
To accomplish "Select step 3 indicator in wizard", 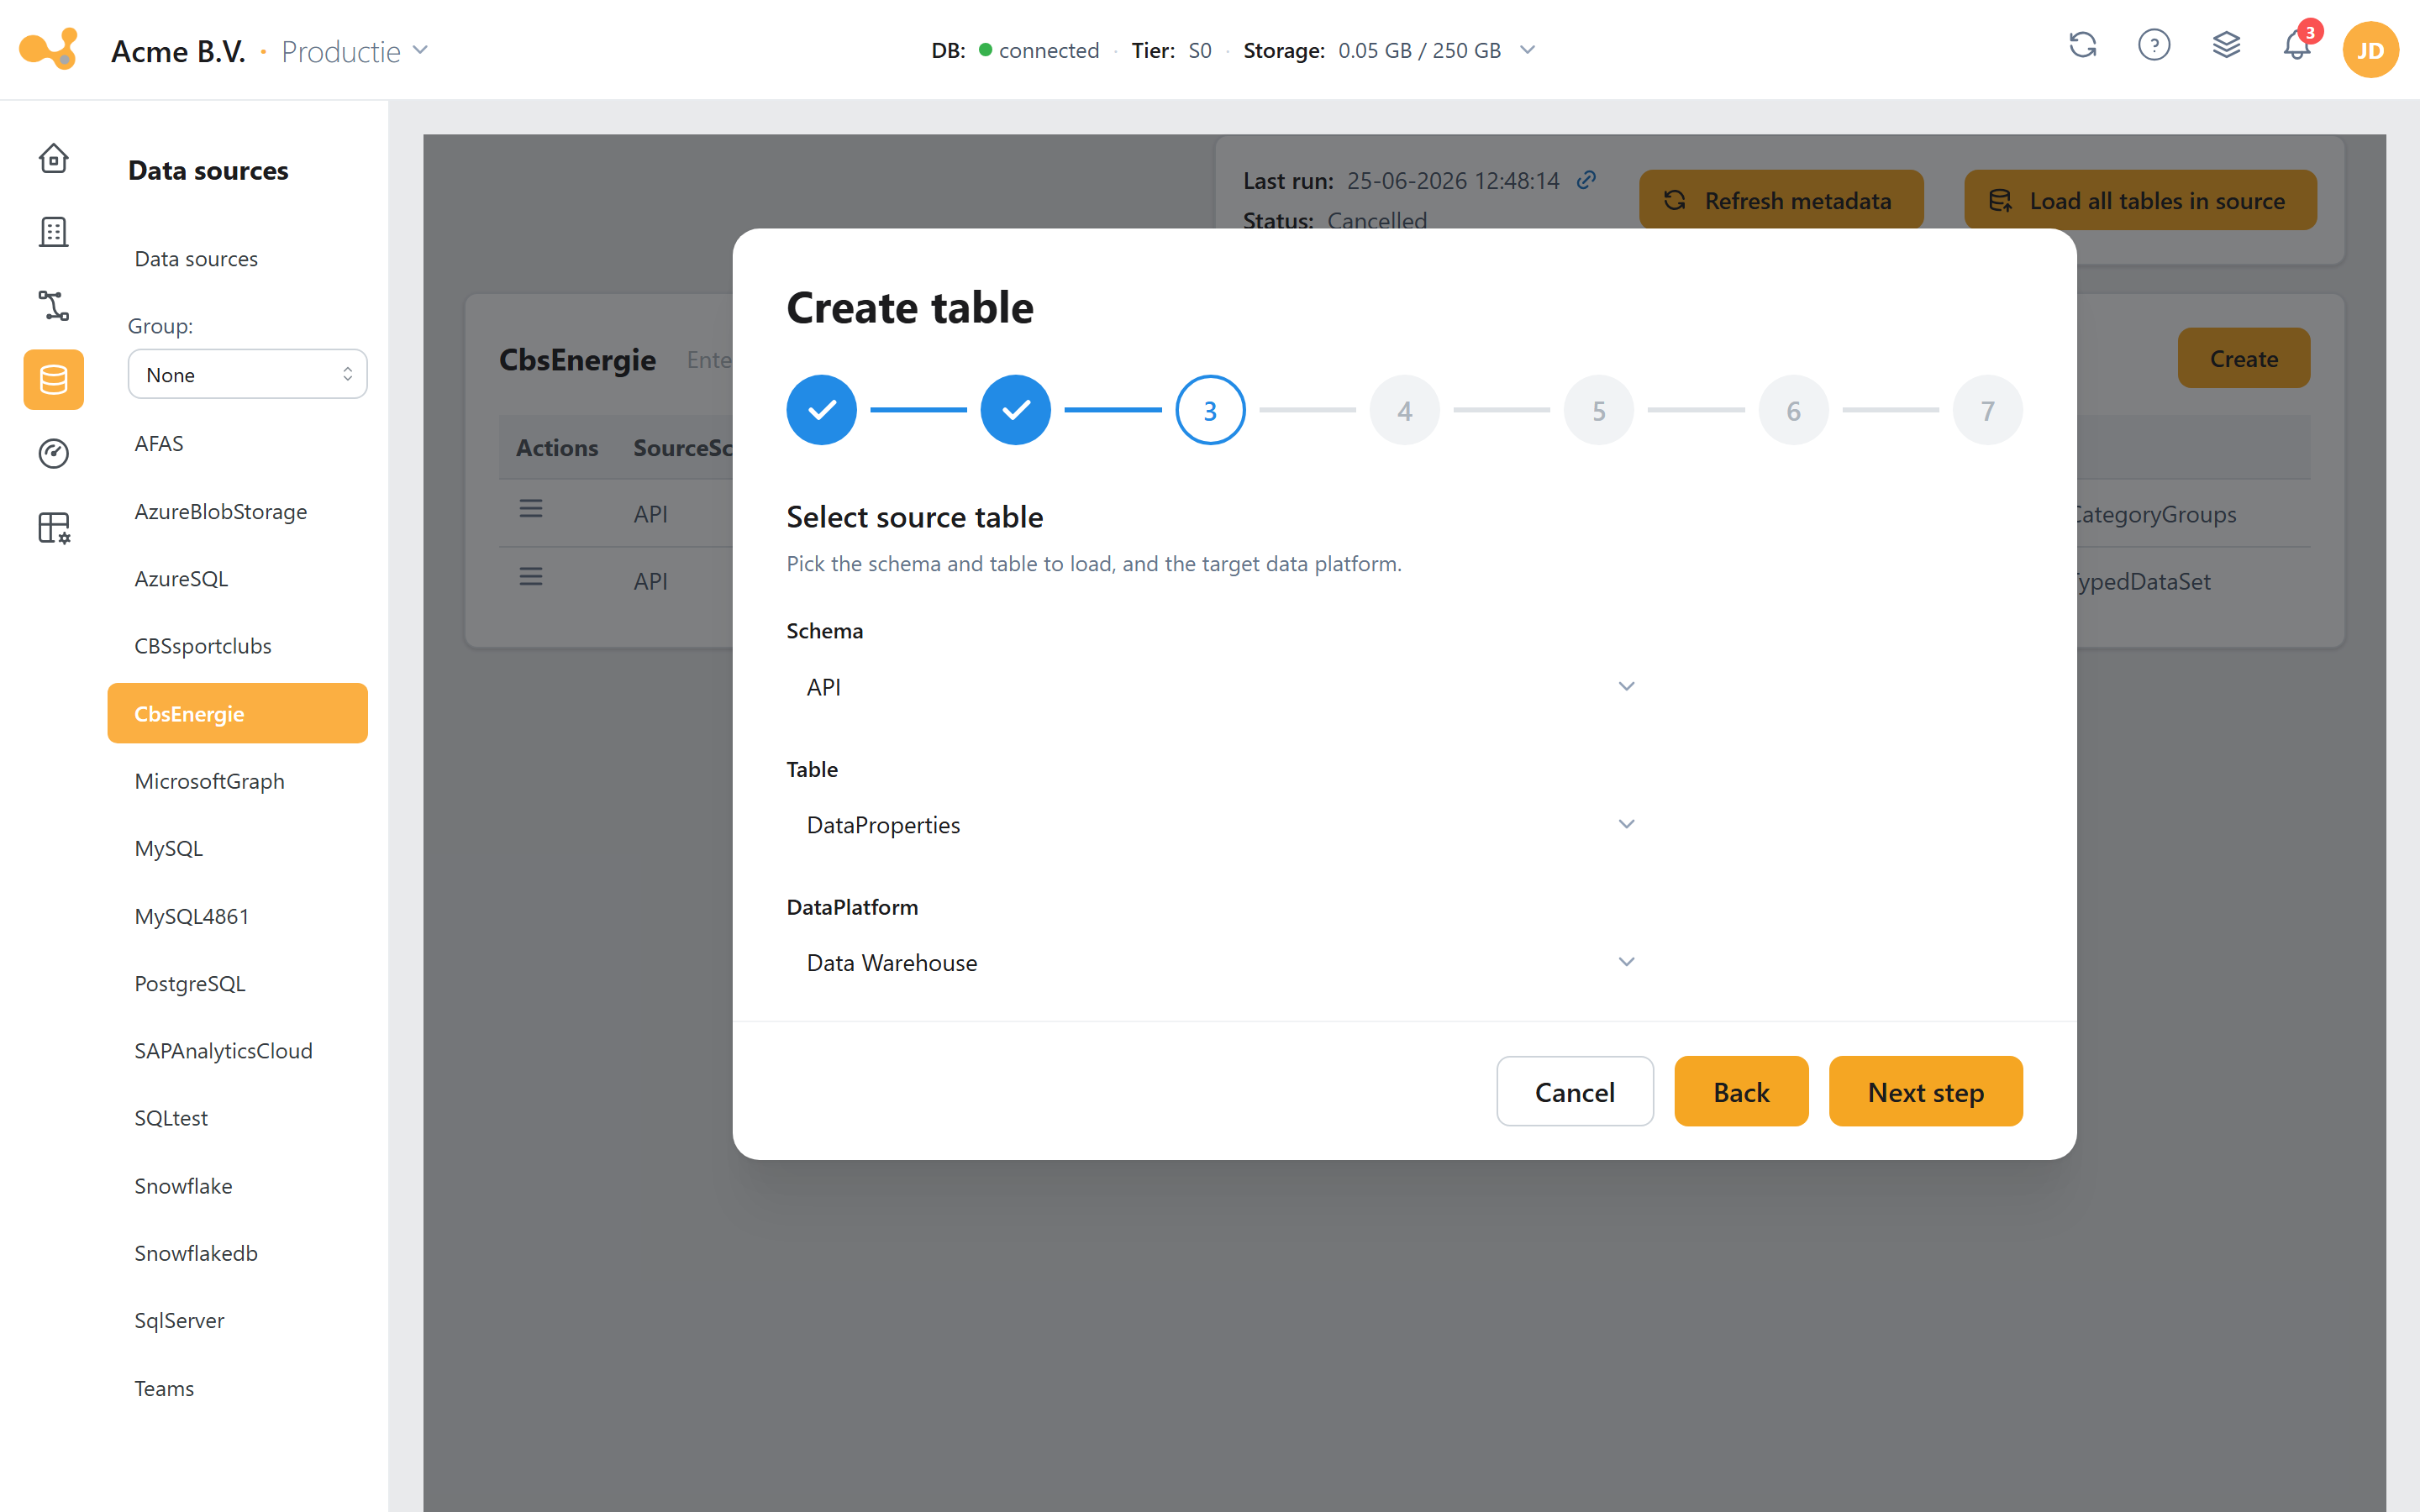I will pos(1210,410).
